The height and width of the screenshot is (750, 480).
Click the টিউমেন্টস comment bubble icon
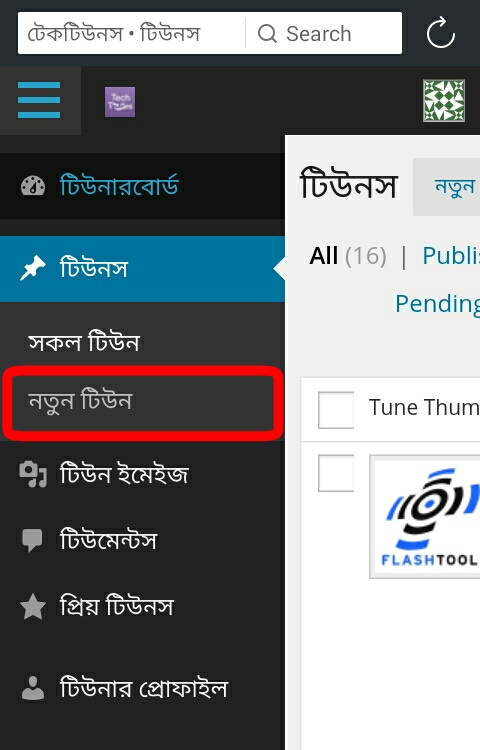click(x=33, y=540)
